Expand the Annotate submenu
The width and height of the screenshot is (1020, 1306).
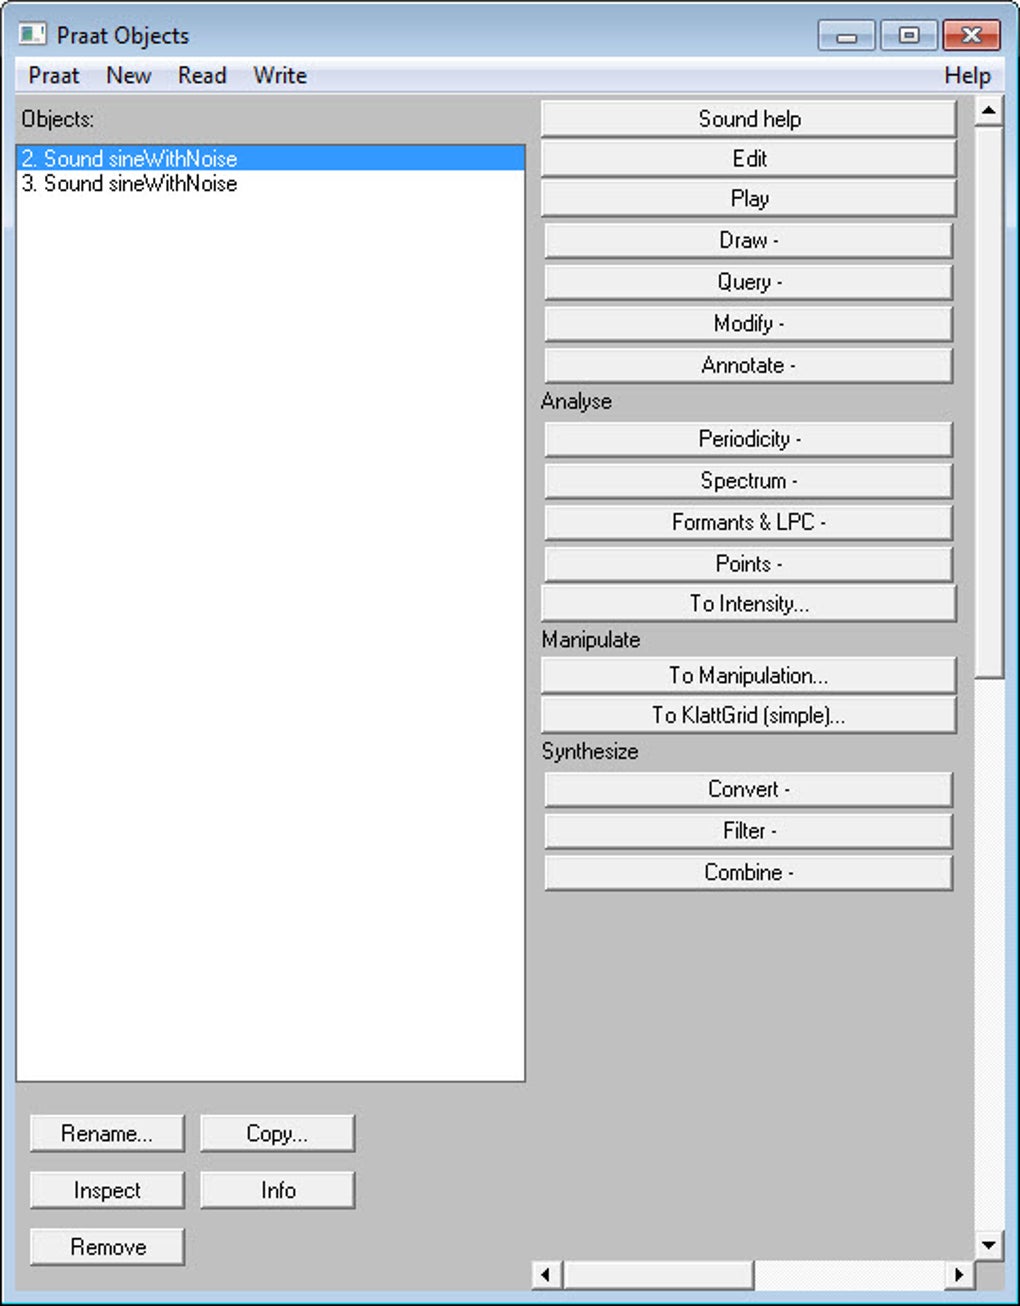tap(749, 365)
